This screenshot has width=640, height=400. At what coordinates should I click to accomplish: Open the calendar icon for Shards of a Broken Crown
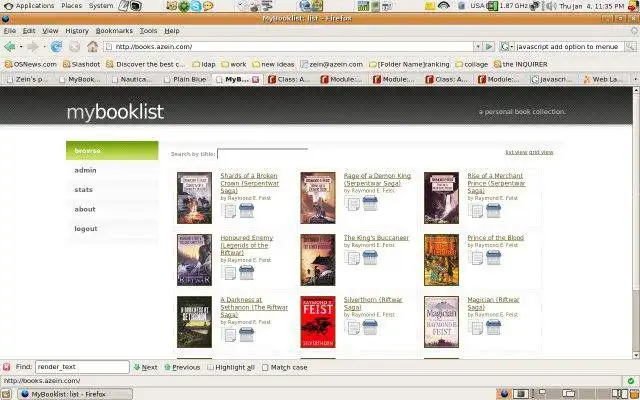(246, 211)
